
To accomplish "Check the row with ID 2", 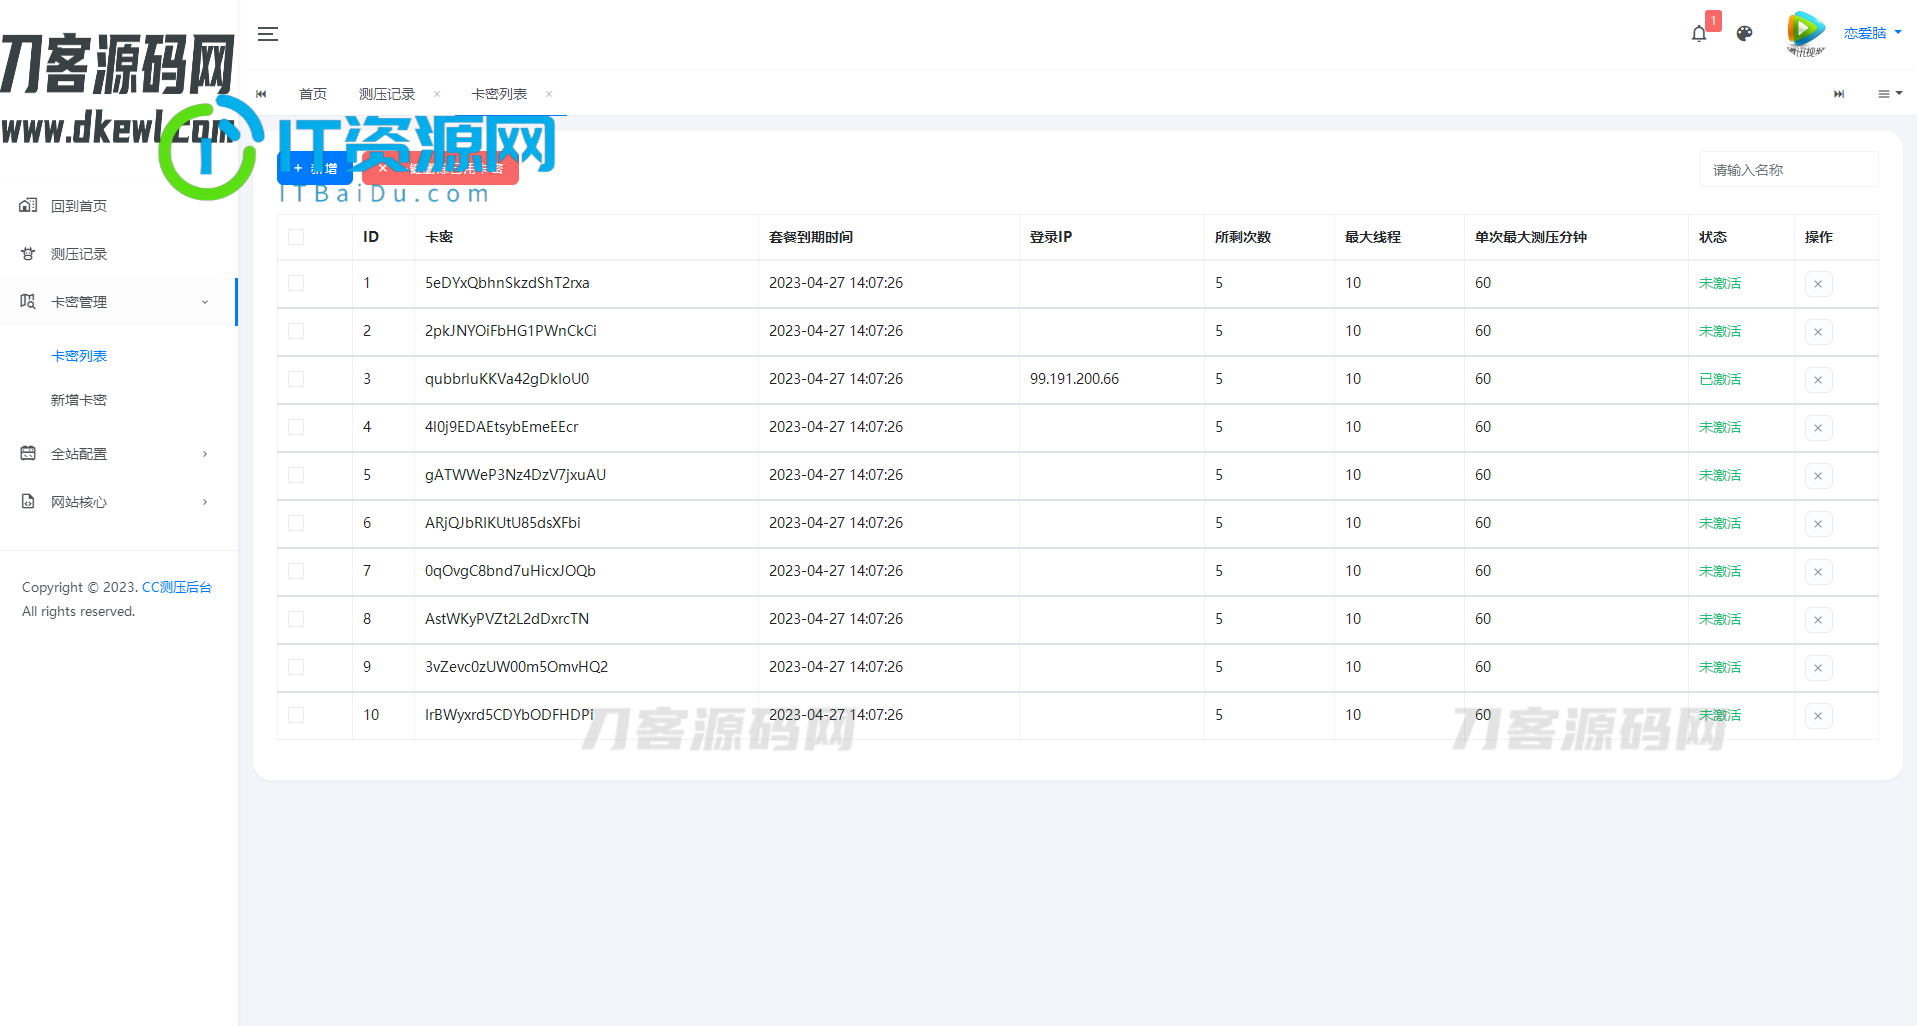I will pyautogui.click(x=296, y=331).
